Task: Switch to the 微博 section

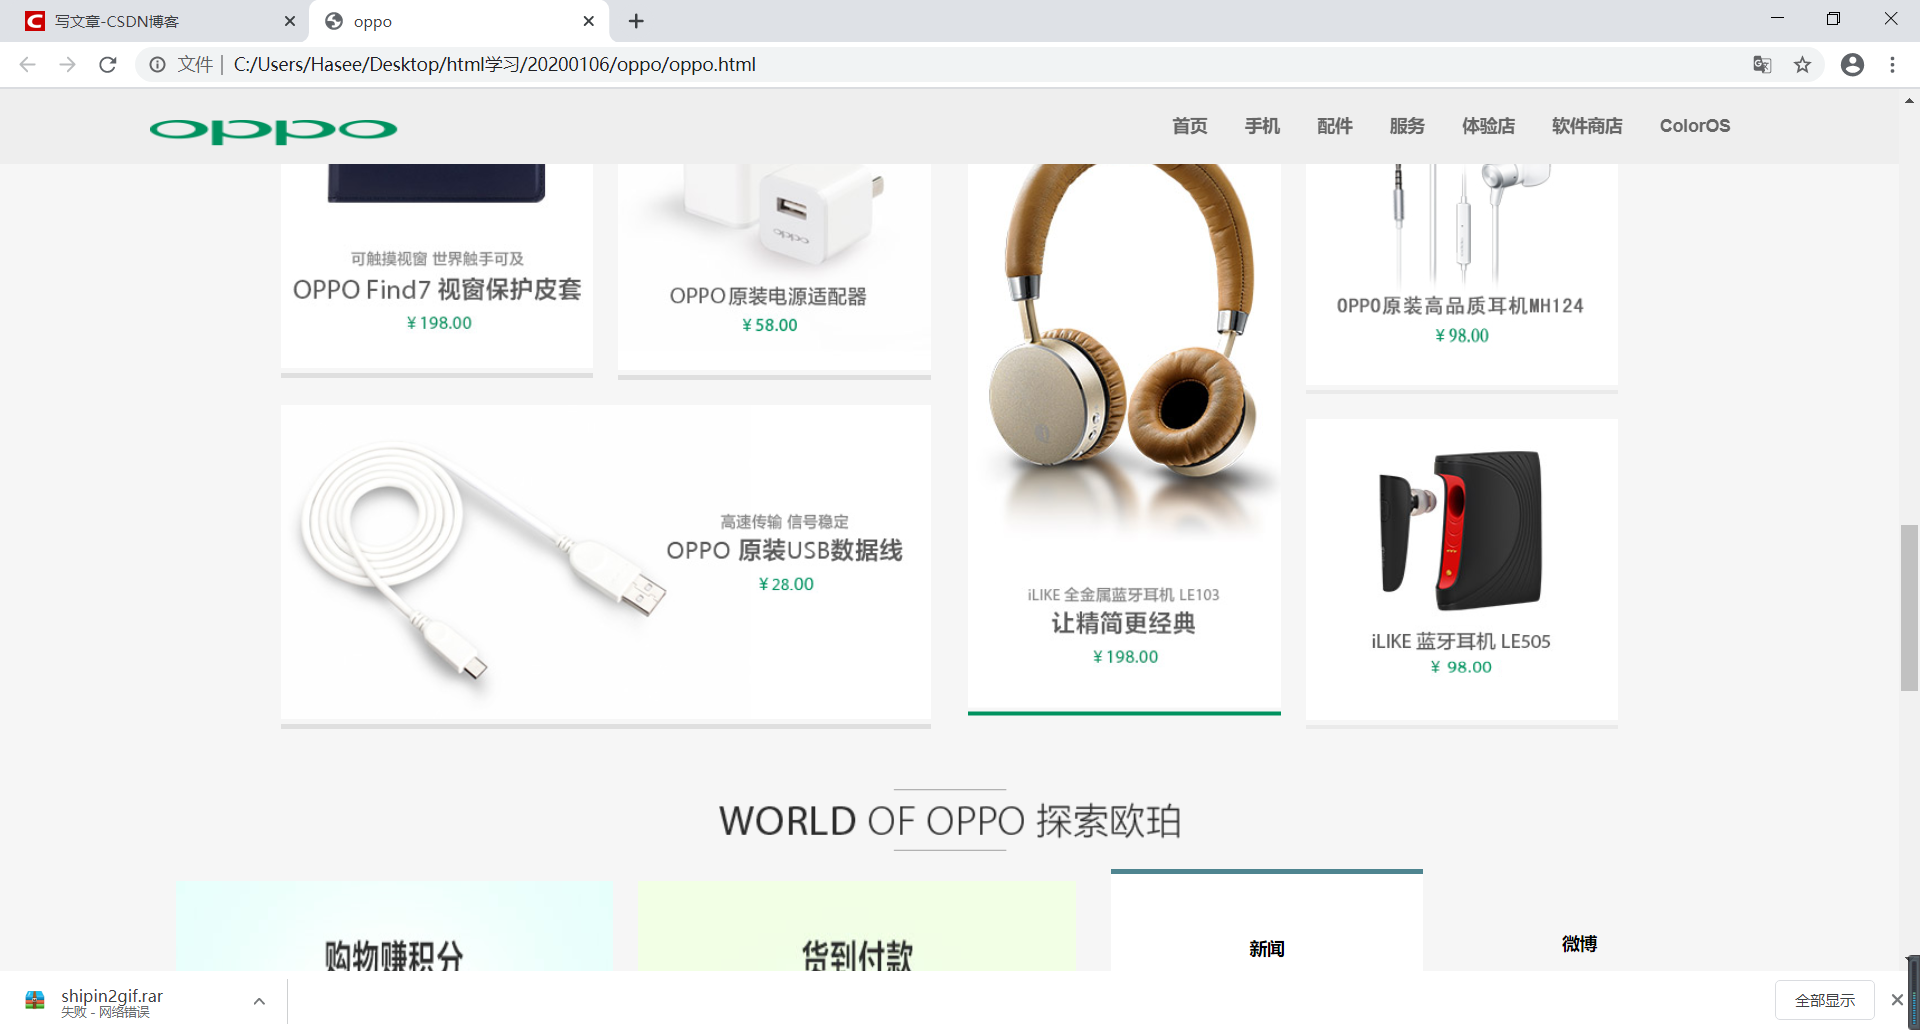Action: click(x=1580, y=943)
